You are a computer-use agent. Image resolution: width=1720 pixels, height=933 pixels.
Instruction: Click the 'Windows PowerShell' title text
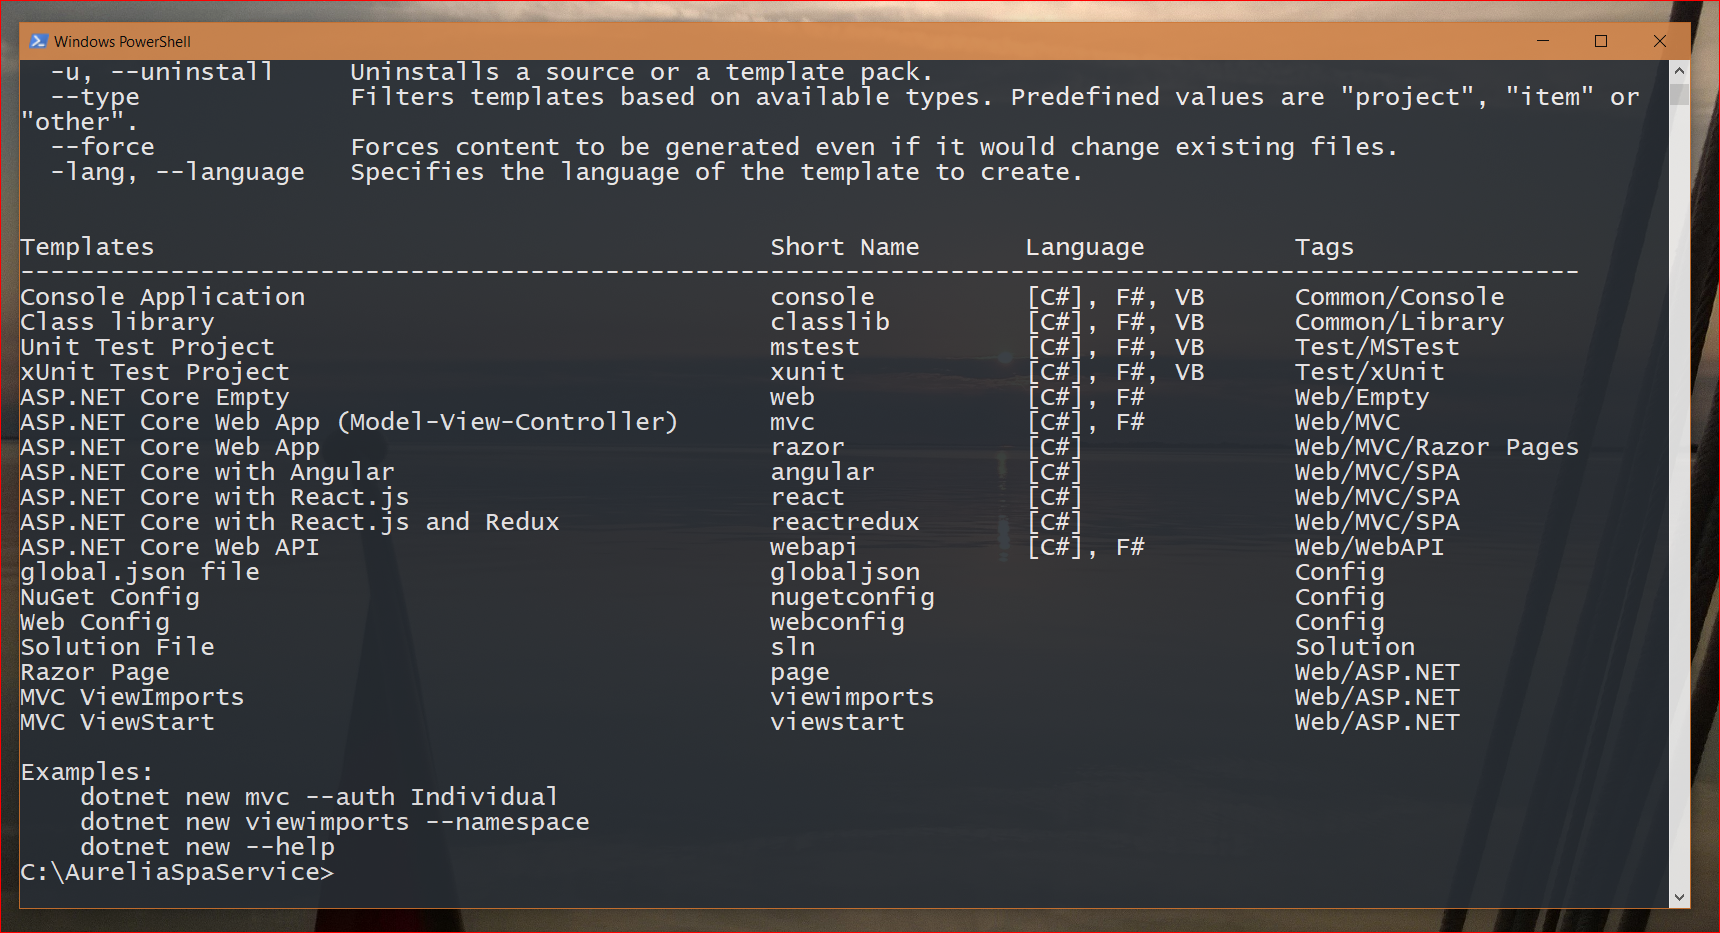122,42
